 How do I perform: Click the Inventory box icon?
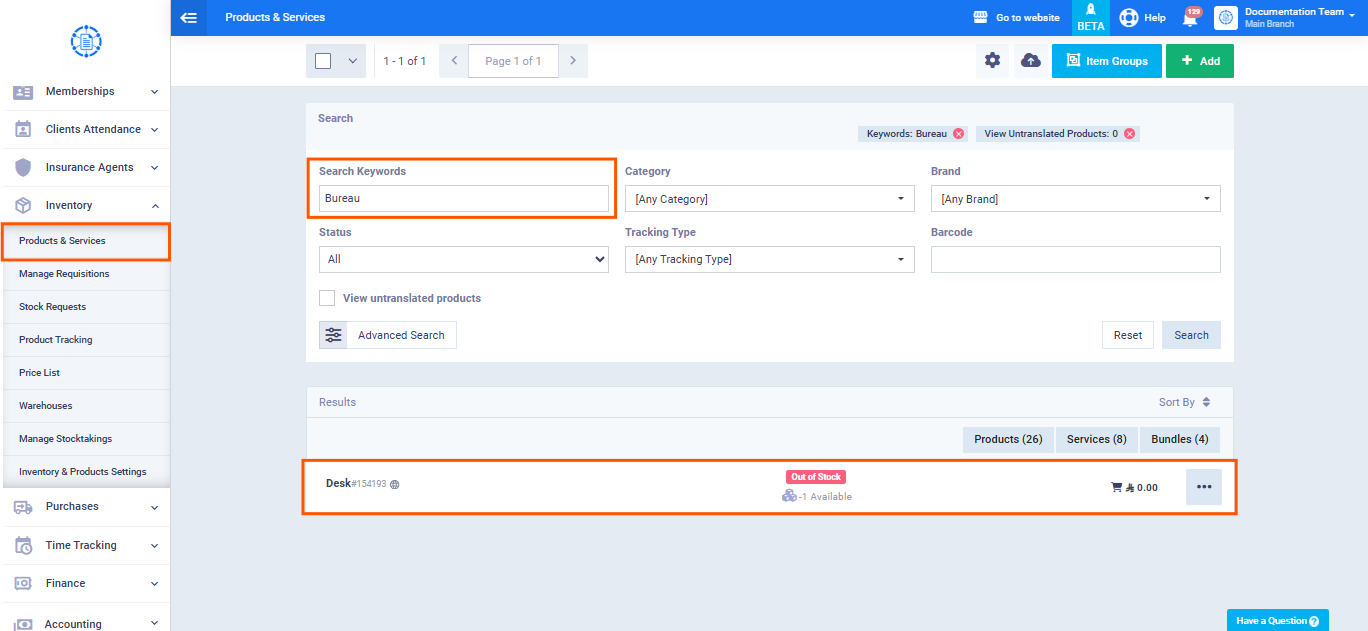(23, 205)
